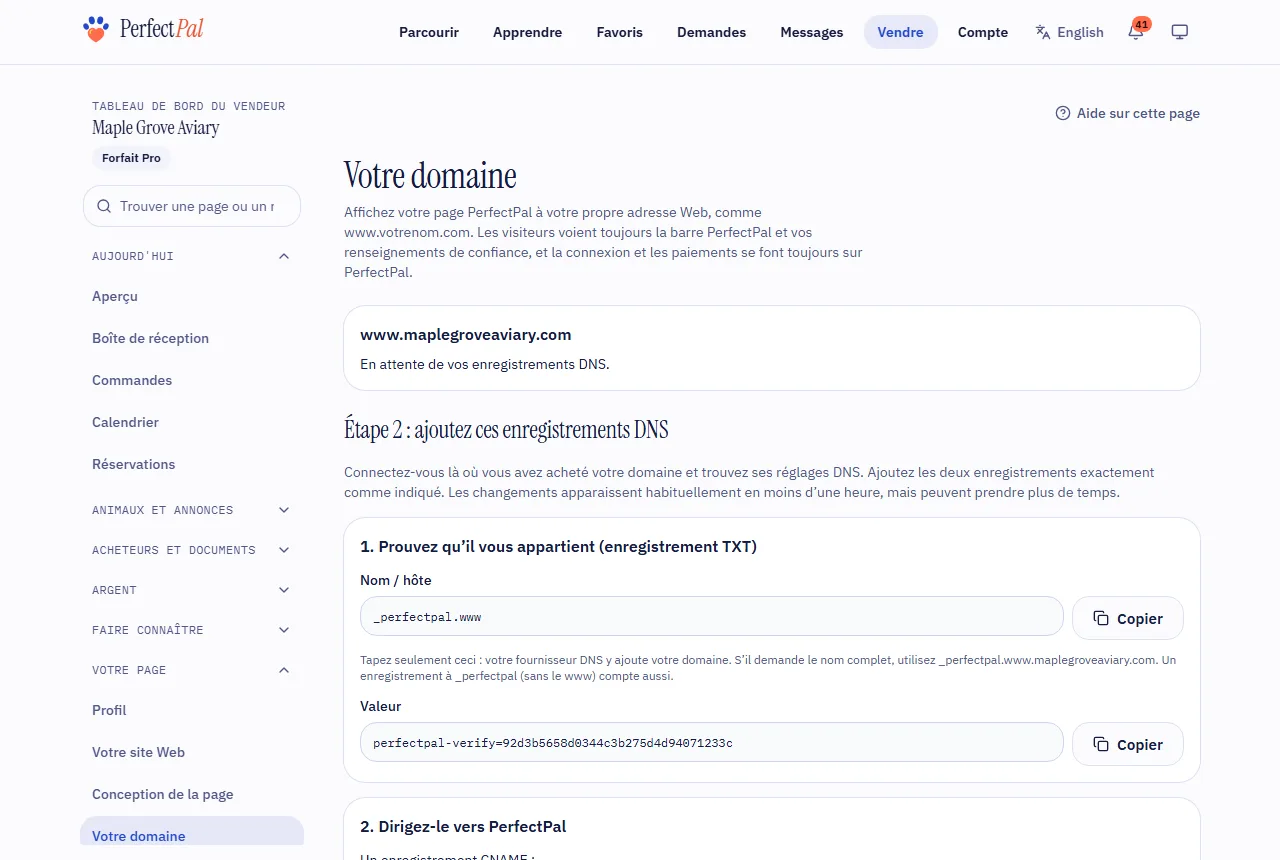1280x860 pixels.
Task: Click the Nom / hôte field _perfectpal.www
Action: [712, 616]
